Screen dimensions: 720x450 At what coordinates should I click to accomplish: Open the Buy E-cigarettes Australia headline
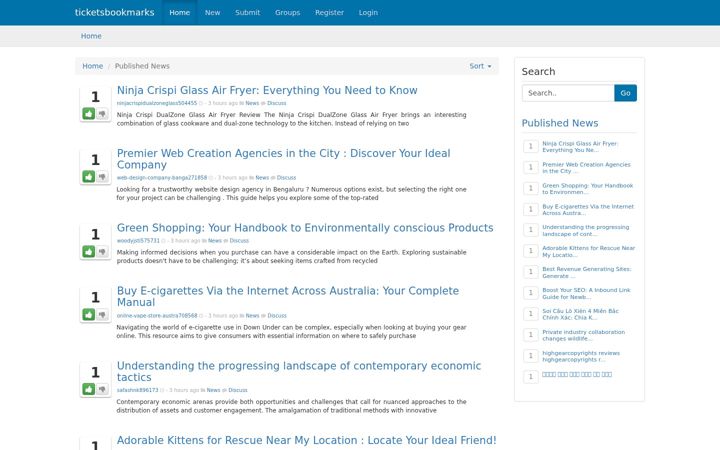click(x=287, y=297)
